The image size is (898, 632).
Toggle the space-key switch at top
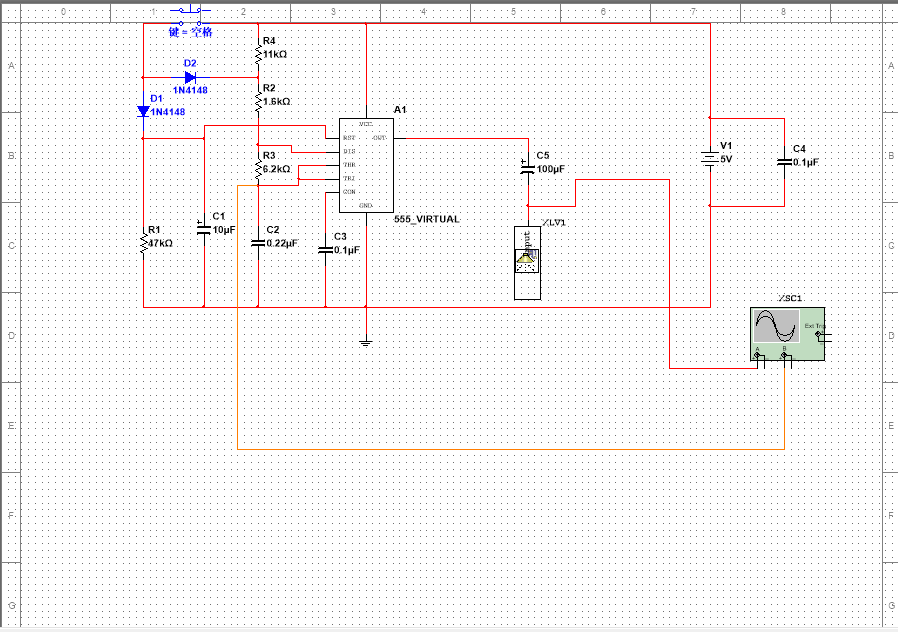point(190,16)
